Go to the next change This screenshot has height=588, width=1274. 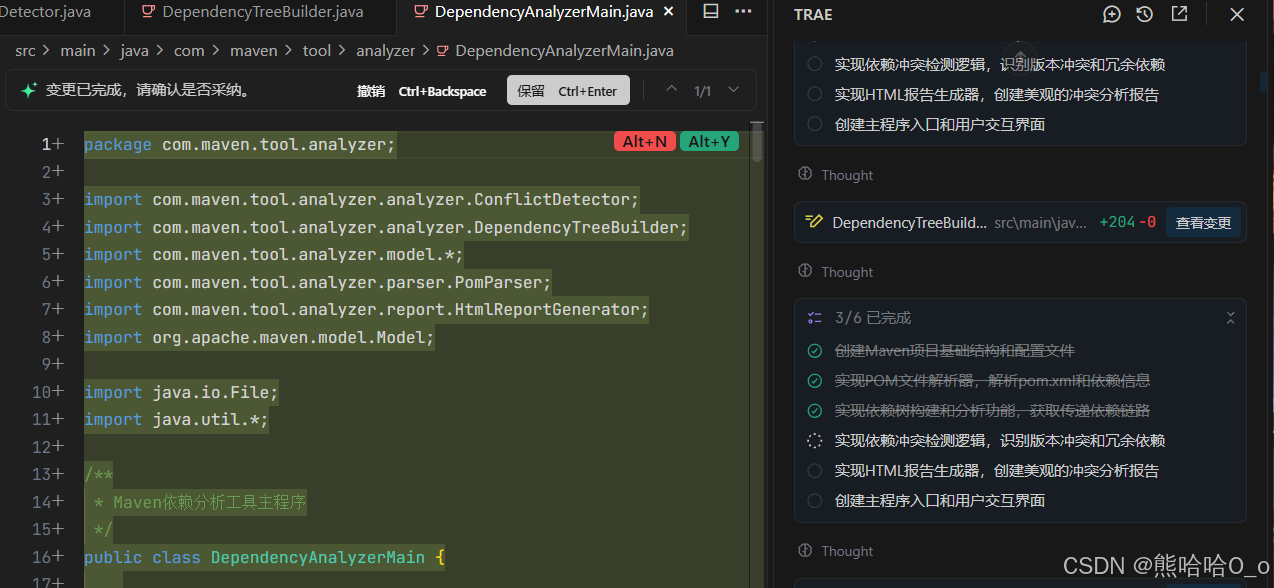point(734,90)
